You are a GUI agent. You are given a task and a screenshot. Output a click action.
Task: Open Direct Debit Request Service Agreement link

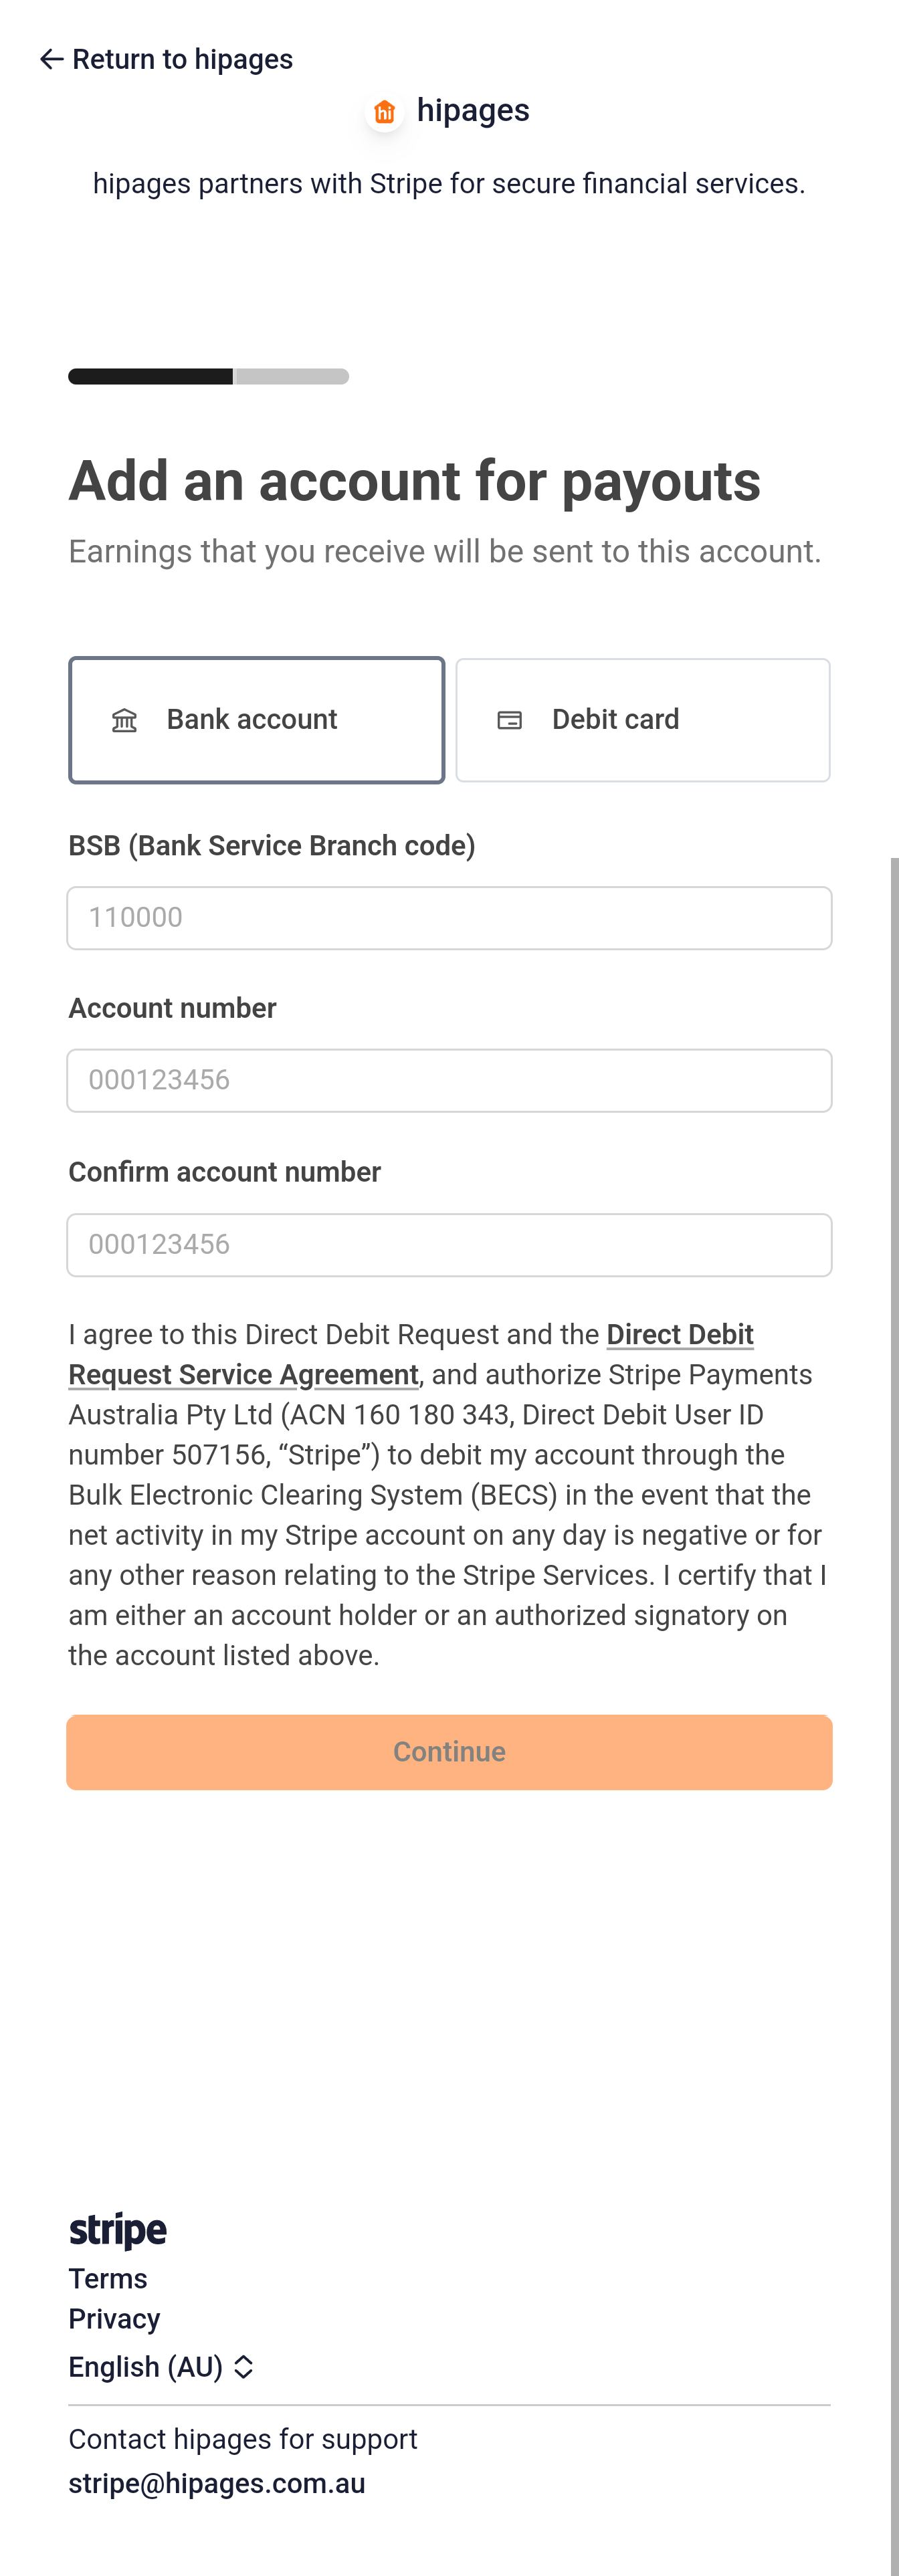coord(244,1375)
